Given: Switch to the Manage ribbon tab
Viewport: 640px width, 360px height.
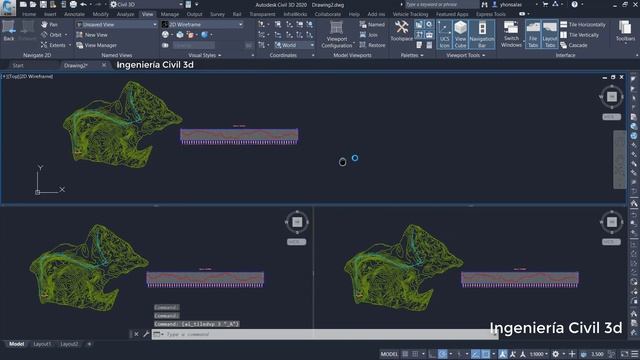Looking at the screenshot, I should pyautogui.click(x=170, y=14).
